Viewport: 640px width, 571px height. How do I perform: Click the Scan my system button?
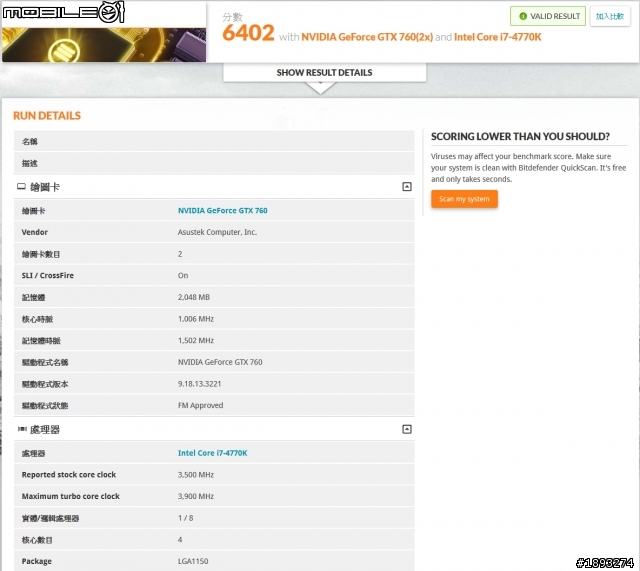464,199
